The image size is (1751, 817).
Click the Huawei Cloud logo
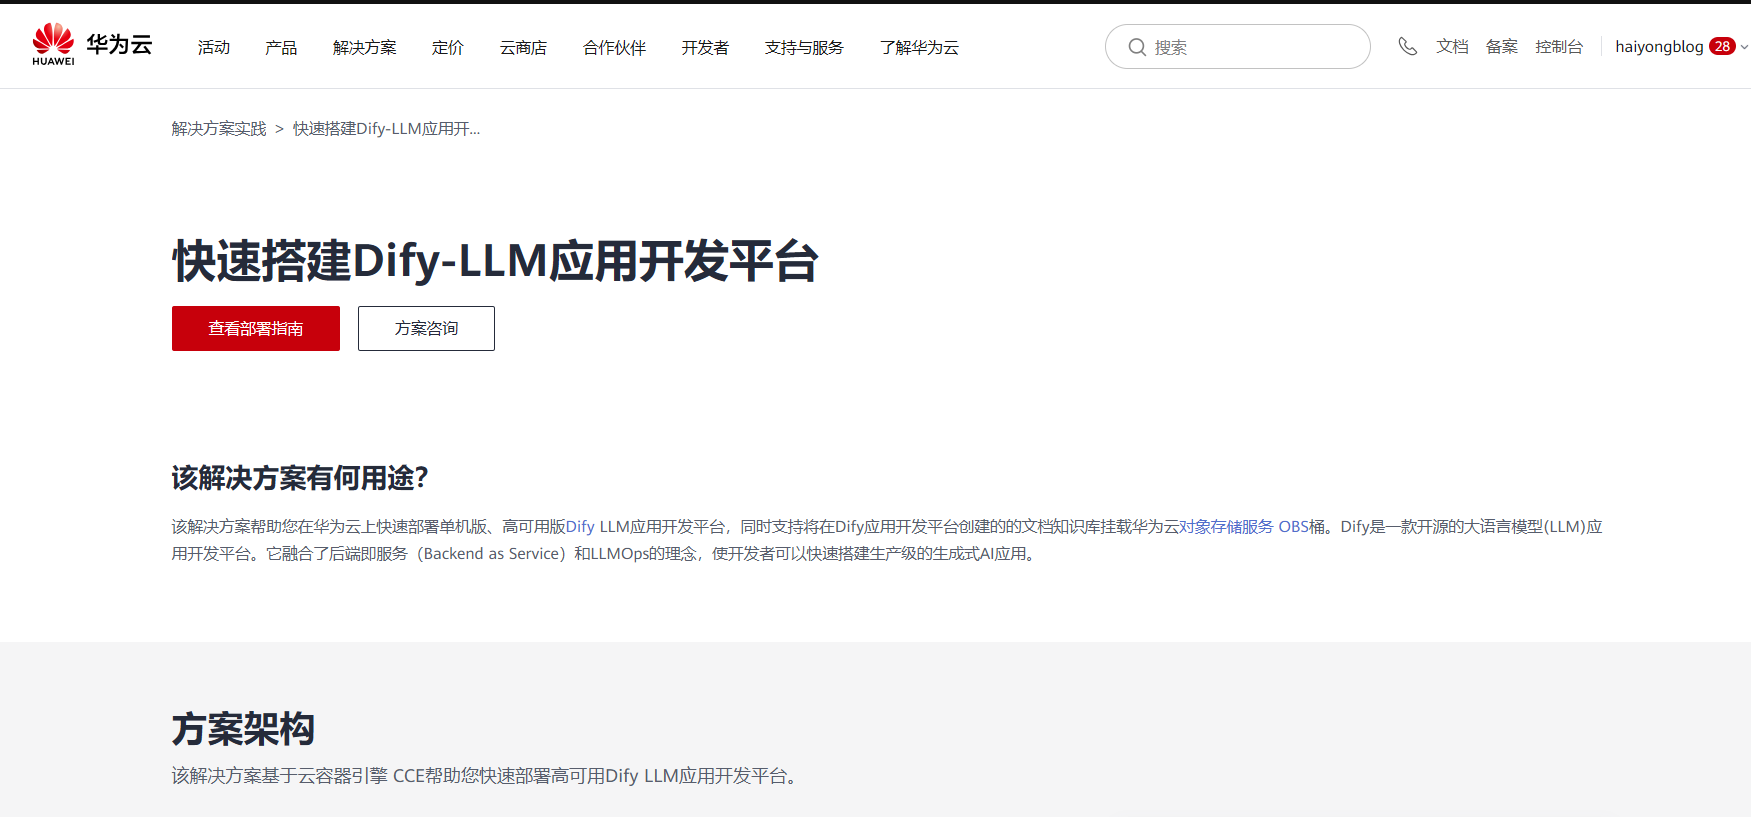coord(92,45)
